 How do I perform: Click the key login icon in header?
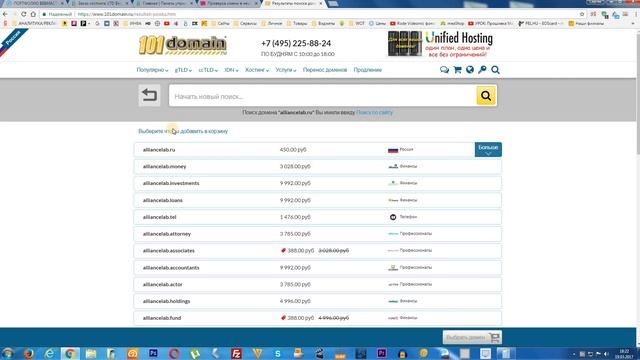482,70
